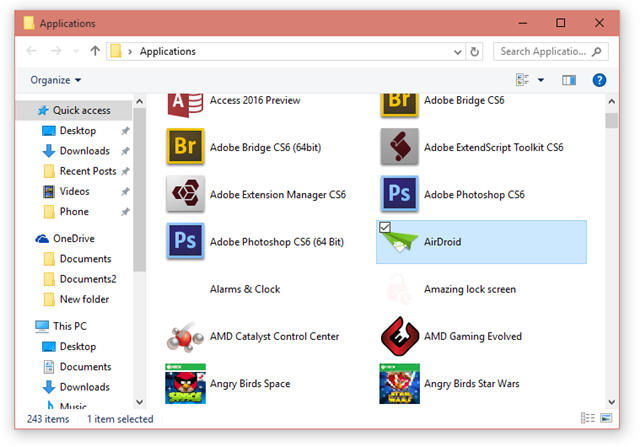This screenshot has width=640, height=447.
Task: Select the Angry Birds Space thumbnail
Action: coord(185,384)
